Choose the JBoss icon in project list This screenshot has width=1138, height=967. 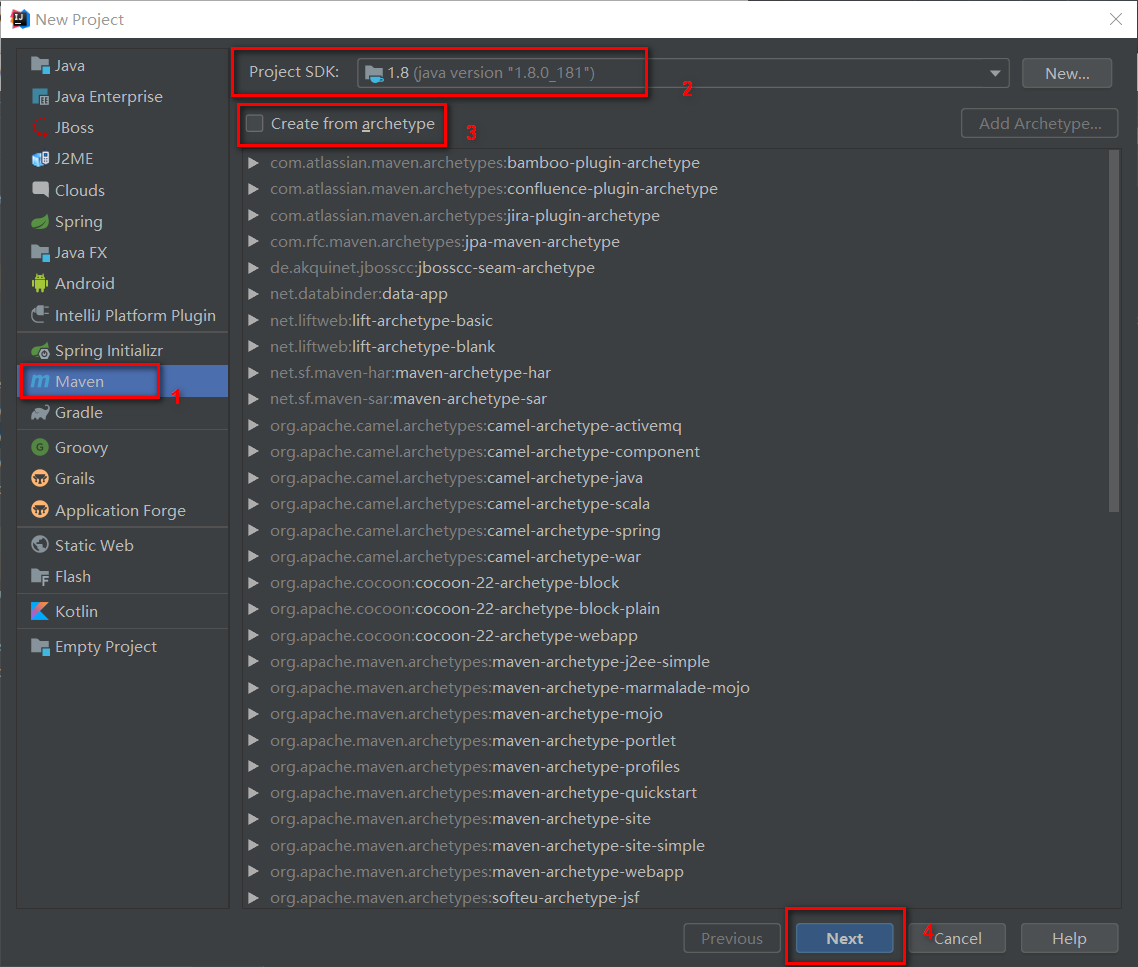pos(40,128)
